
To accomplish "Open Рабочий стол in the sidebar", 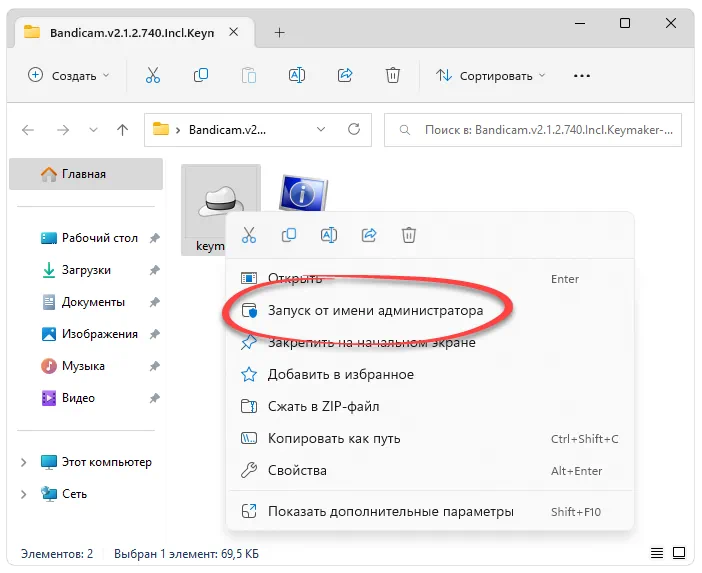I will [89, 238].
